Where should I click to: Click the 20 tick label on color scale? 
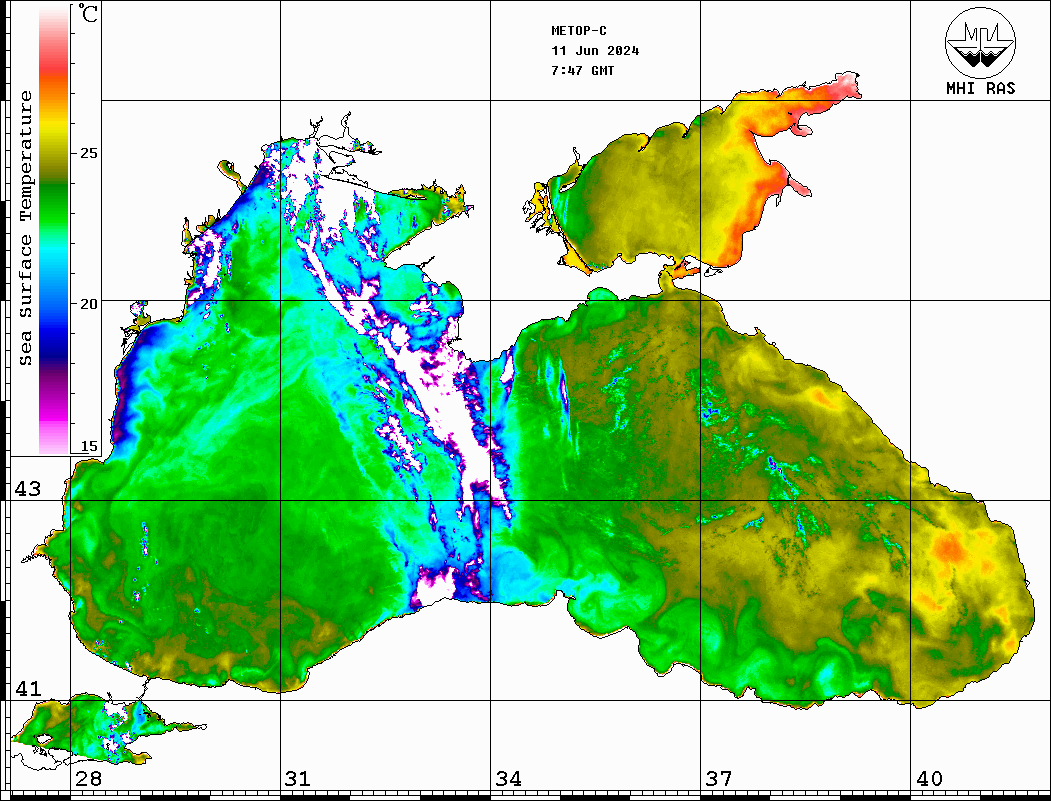pos(88,304)
